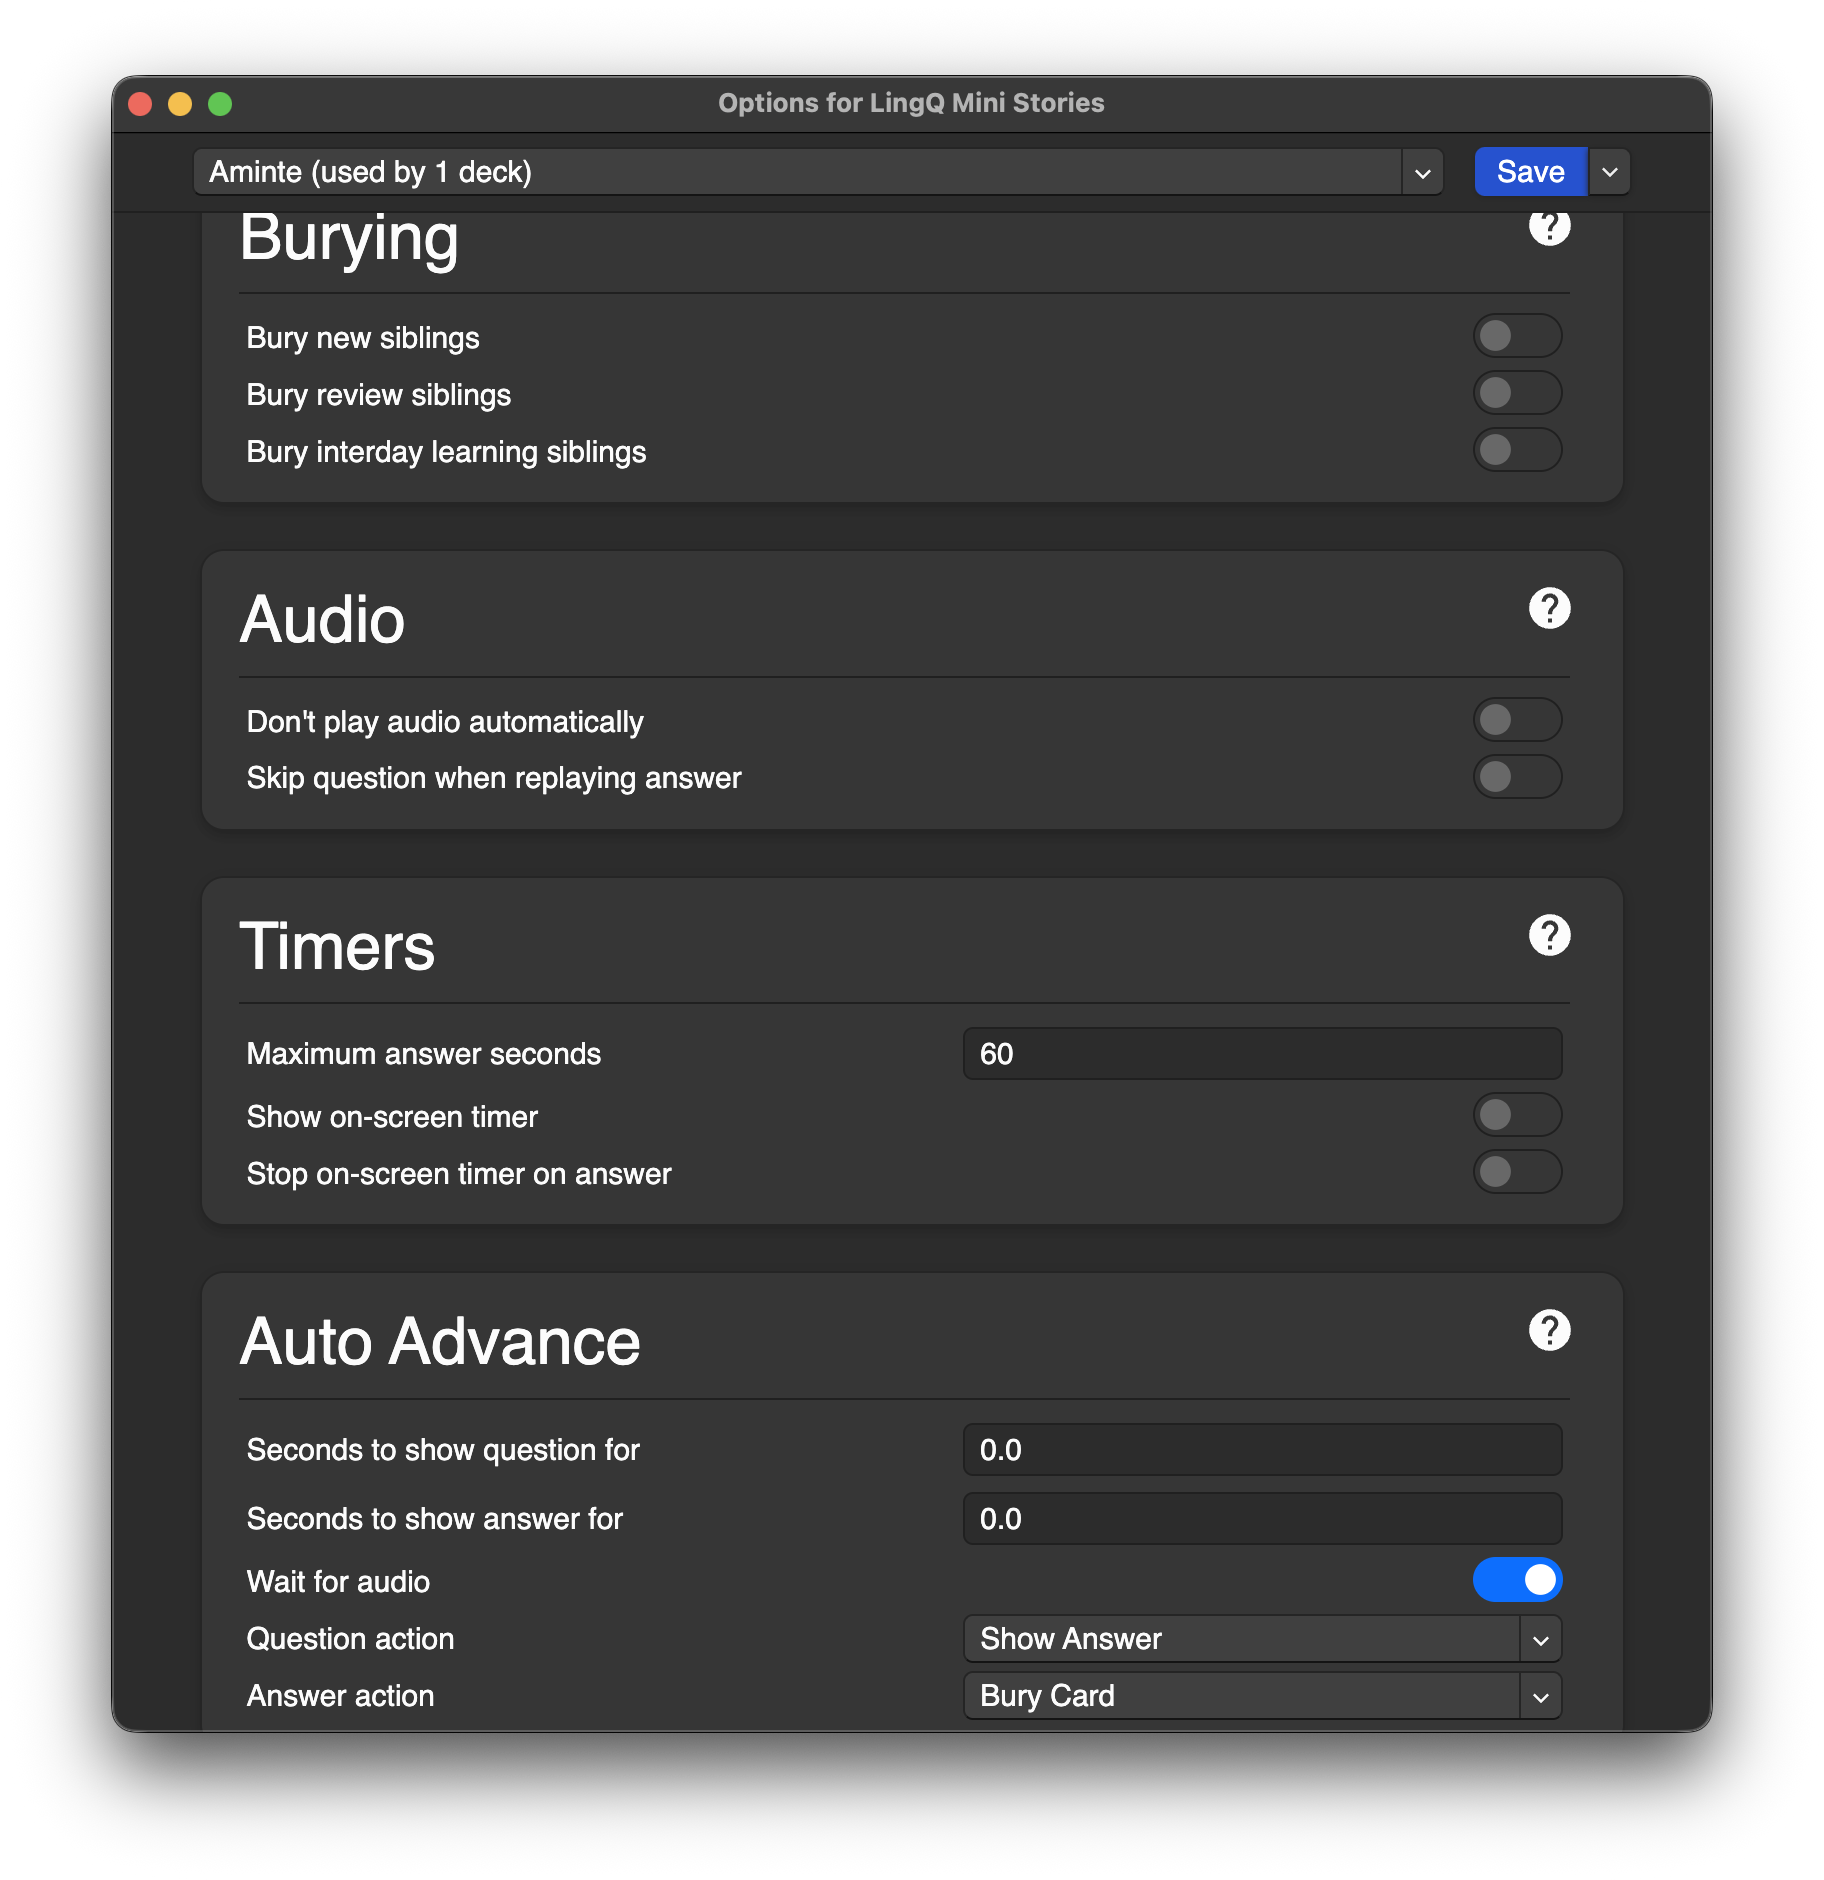Open the Aminte preset dropdown
1824x1880 pixels.
point(817,172)
